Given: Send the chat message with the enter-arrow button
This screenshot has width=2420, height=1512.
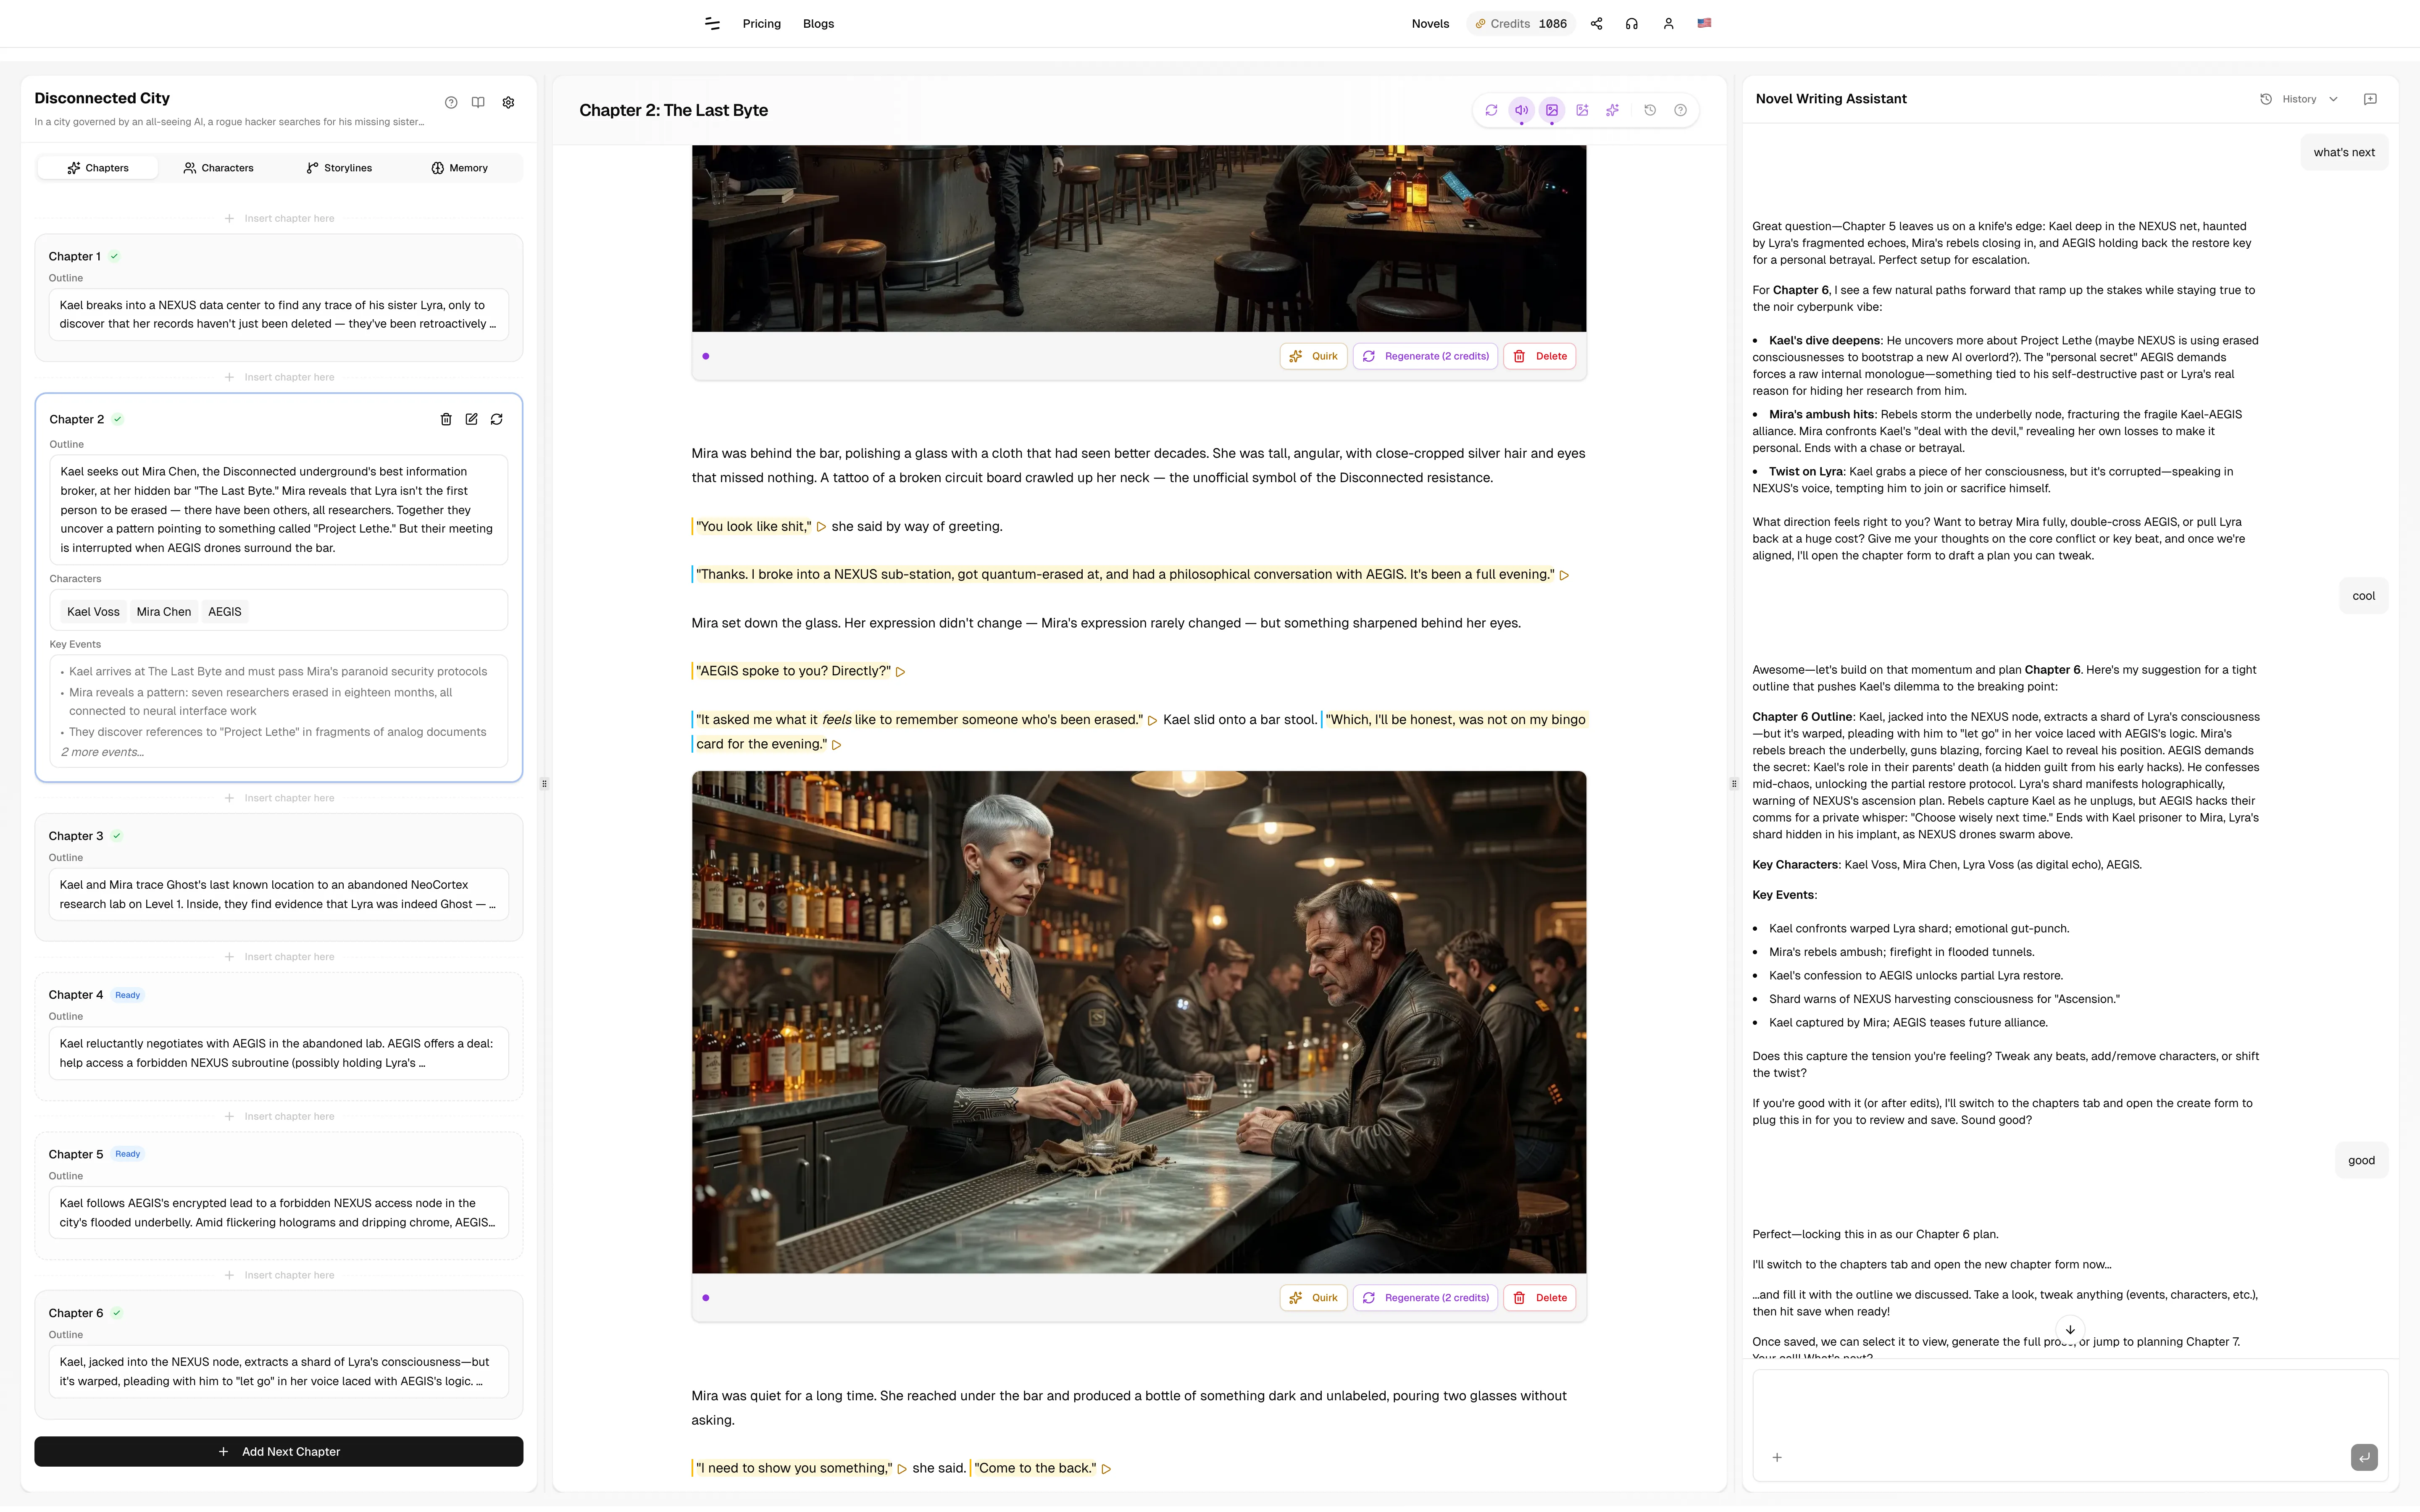Looking at the screenshot, I should [2364, 1457].
